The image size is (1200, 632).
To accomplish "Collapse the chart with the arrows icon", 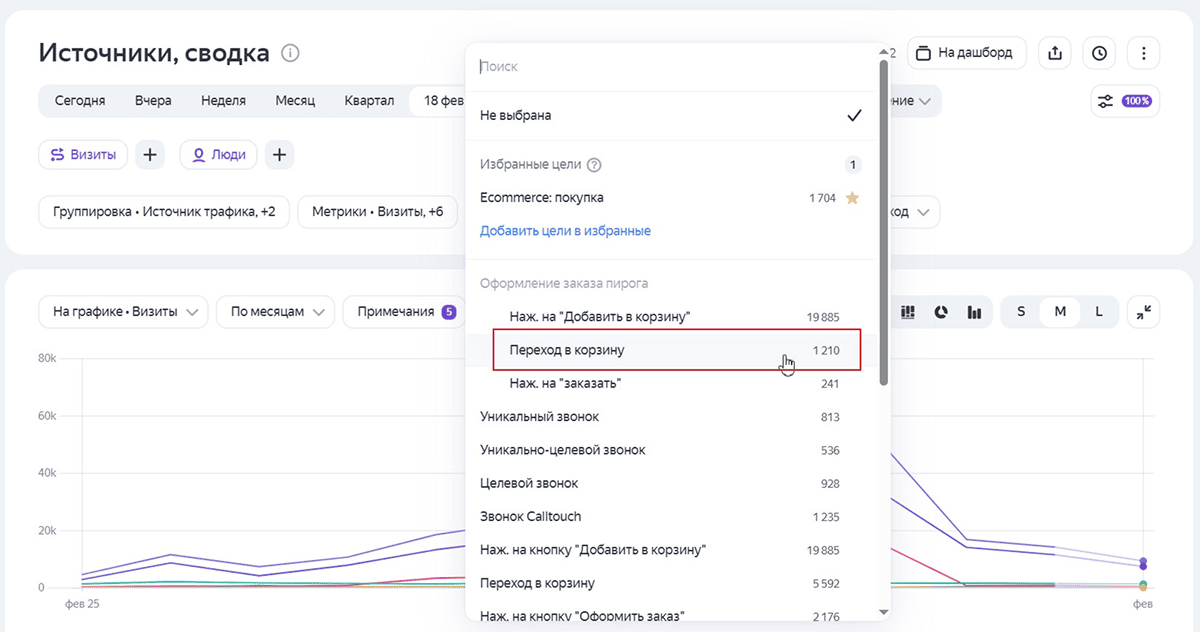I will click(1143, 312).
